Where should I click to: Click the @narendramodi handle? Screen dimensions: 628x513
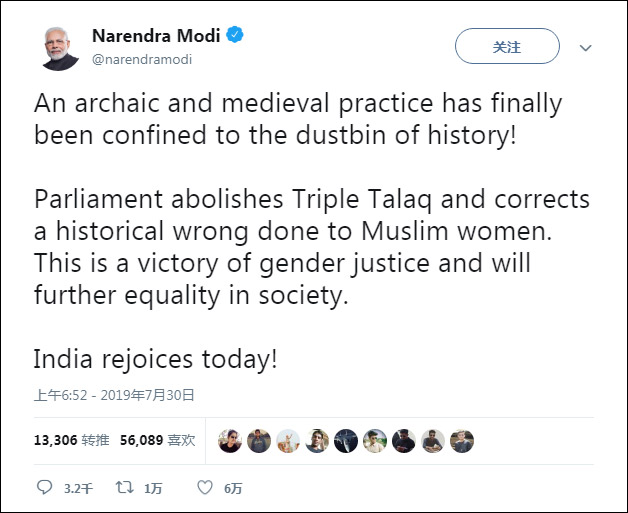[142, 59]
